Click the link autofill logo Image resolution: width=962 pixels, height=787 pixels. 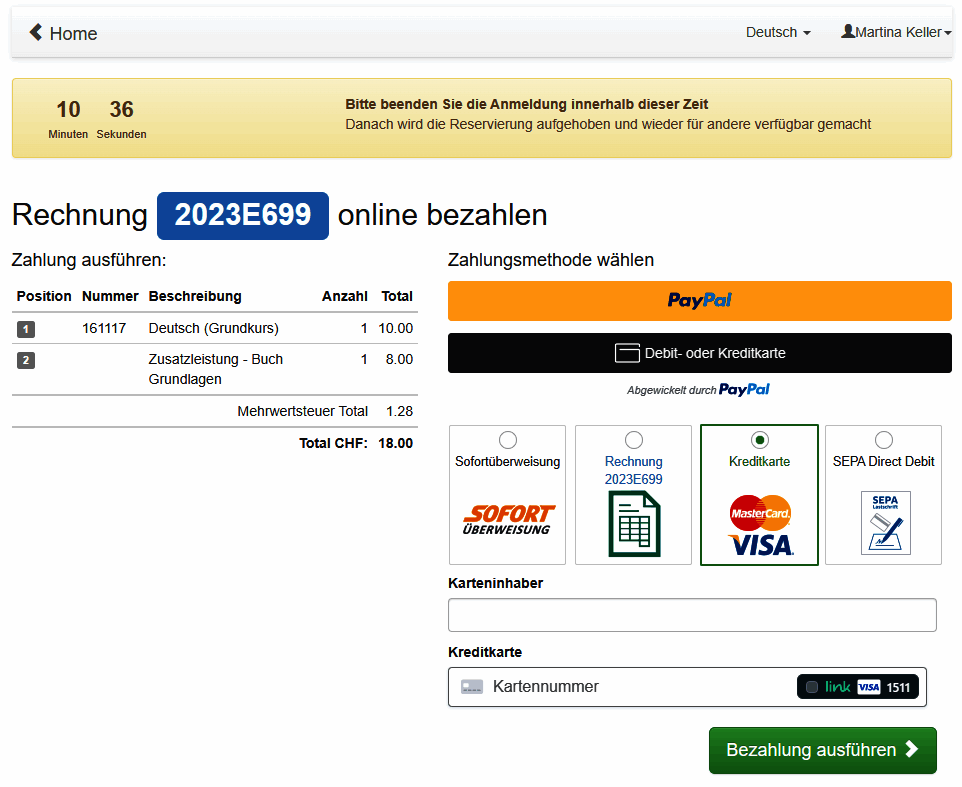tap(837, 686)
